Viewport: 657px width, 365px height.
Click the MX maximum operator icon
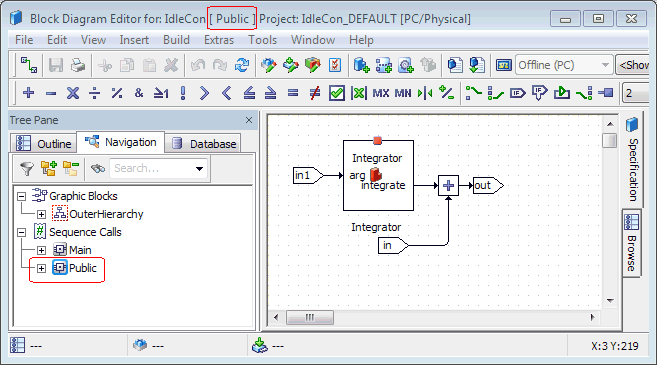[380, 93]
